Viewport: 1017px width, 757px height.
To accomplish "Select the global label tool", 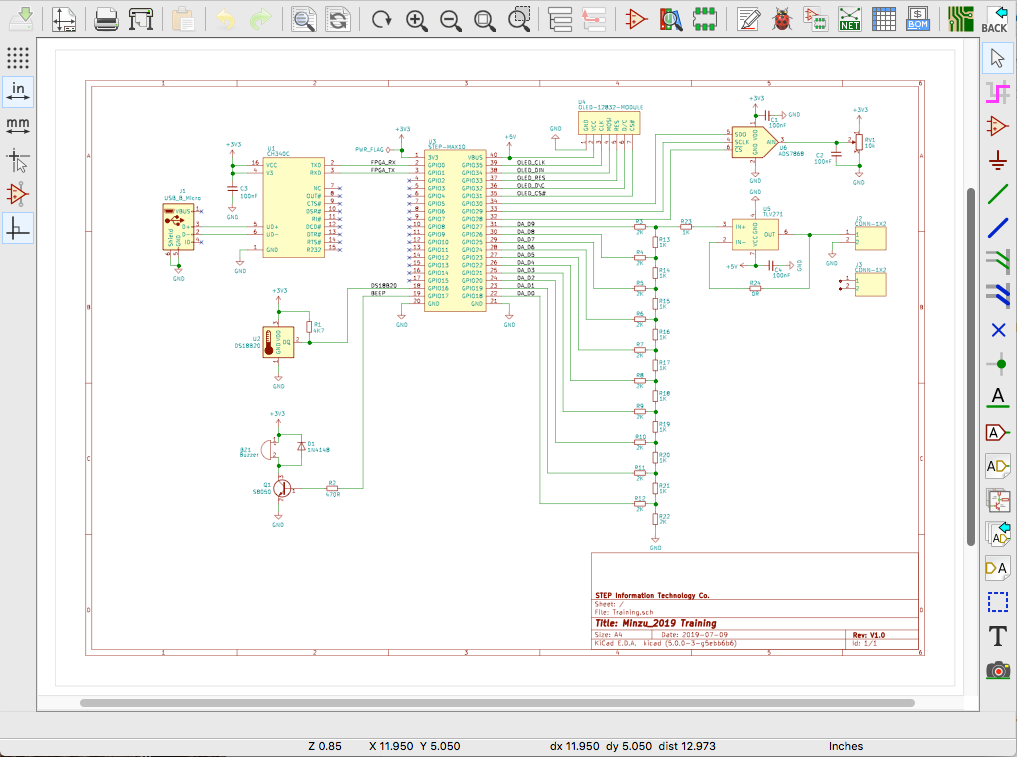I will click(x=998, y=432).
